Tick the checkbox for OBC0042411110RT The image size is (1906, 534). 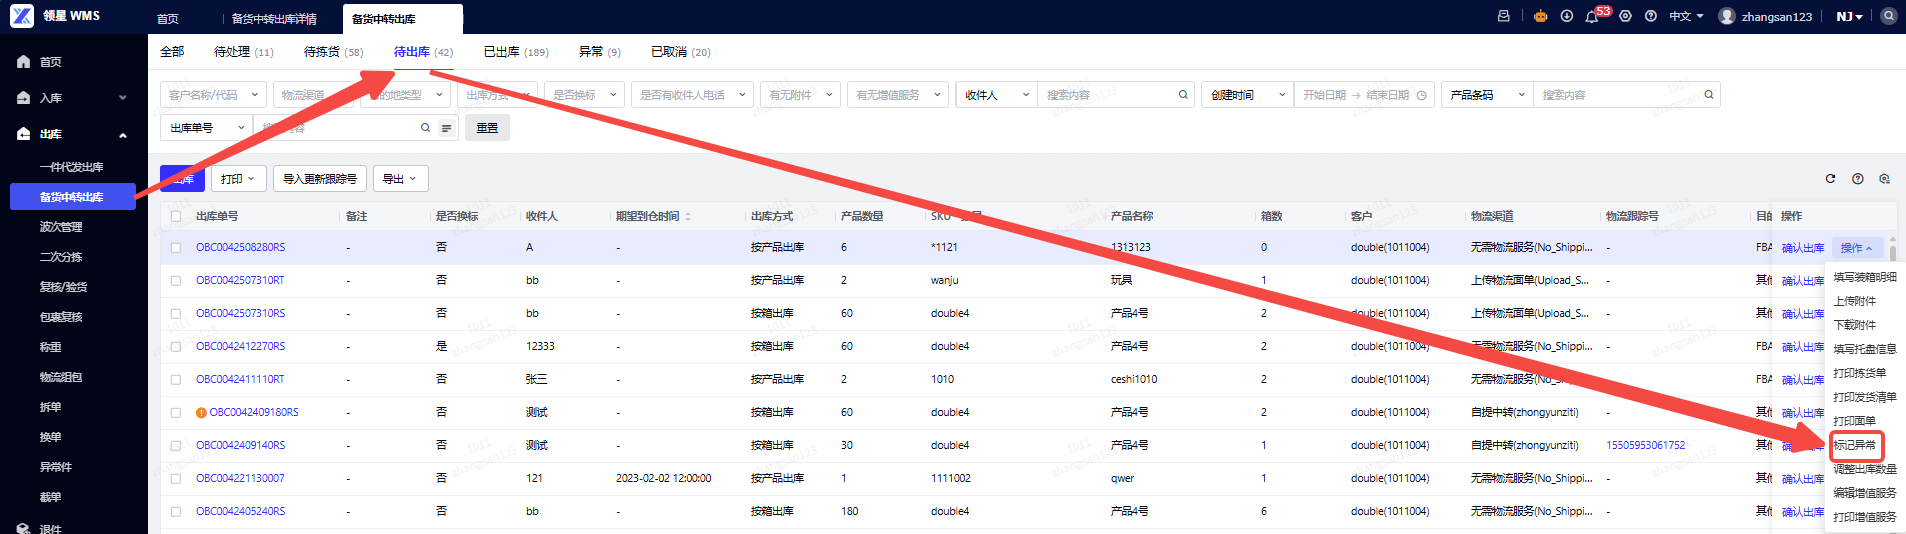point(176,380)
